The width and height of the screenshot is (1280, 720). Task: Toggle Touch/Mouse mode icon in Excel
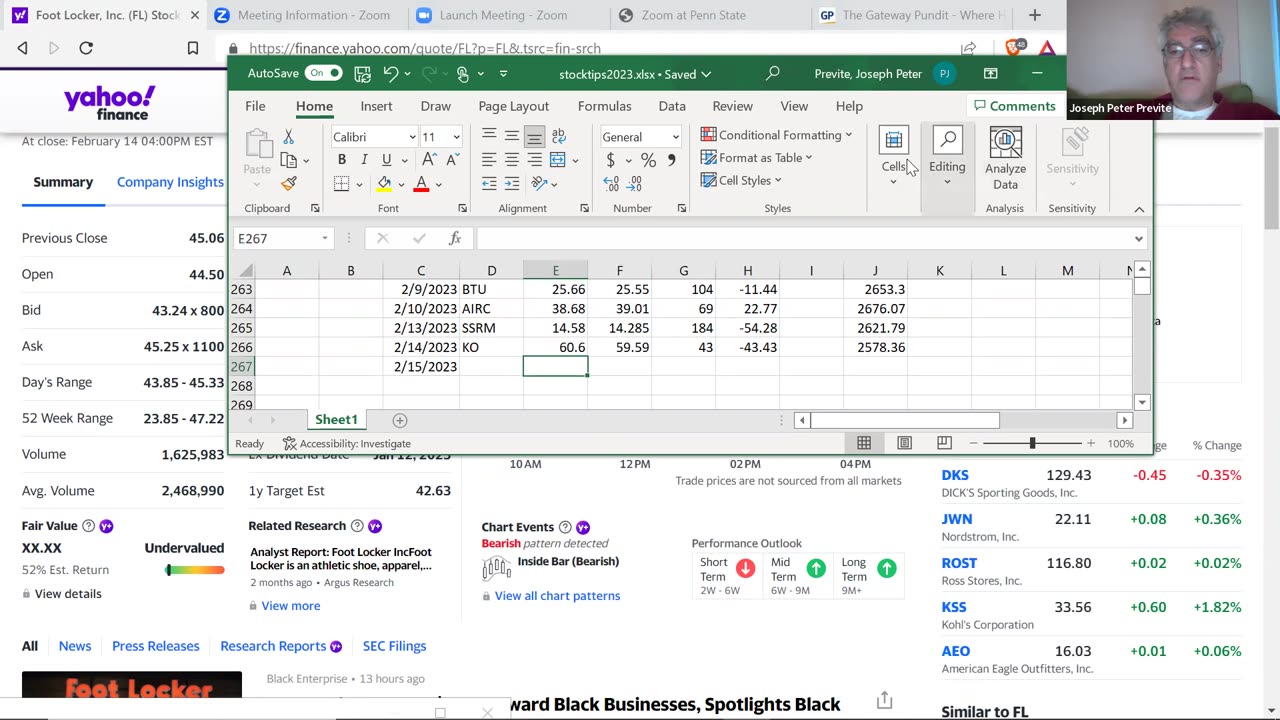point(462,74)
